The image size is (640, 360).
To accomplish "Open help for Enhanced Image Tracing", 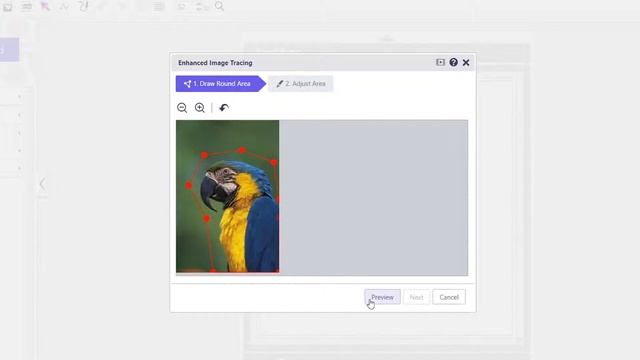I will pyautogui.click(x=453, y=62).
